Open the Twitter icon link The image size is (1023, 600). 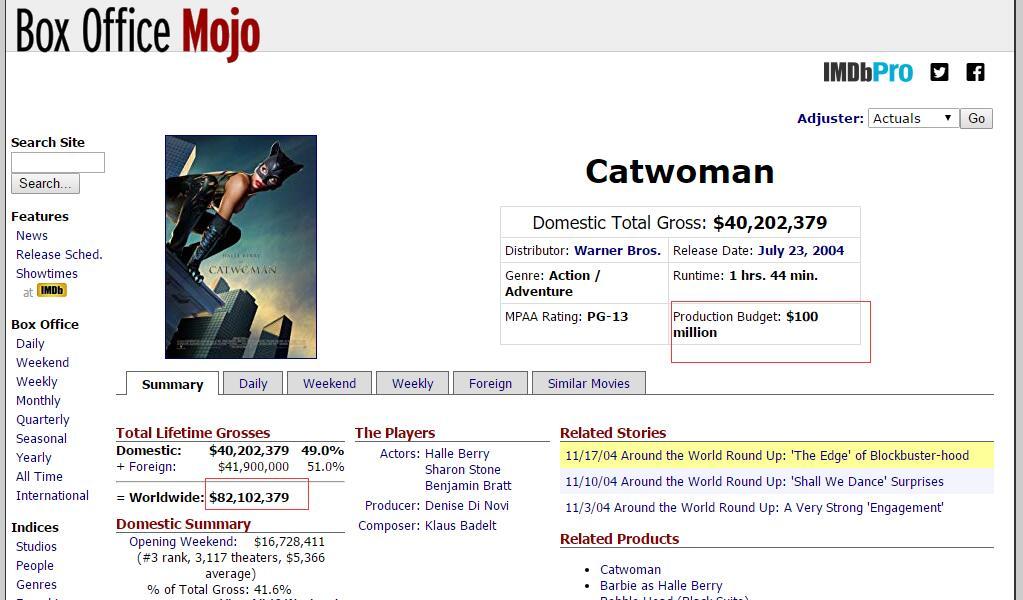[939, 72]
